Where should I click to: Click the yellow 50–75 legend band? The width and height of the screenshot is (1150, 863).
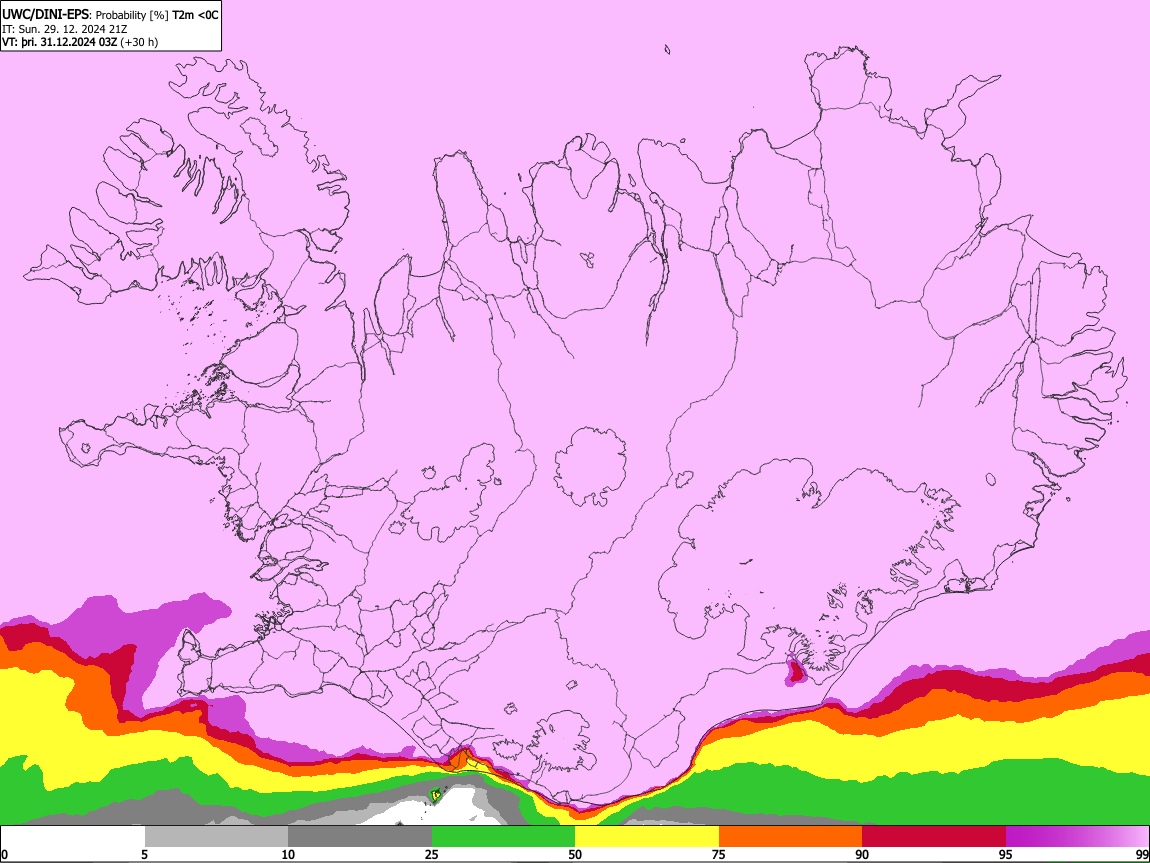click(x=647, y=837)
